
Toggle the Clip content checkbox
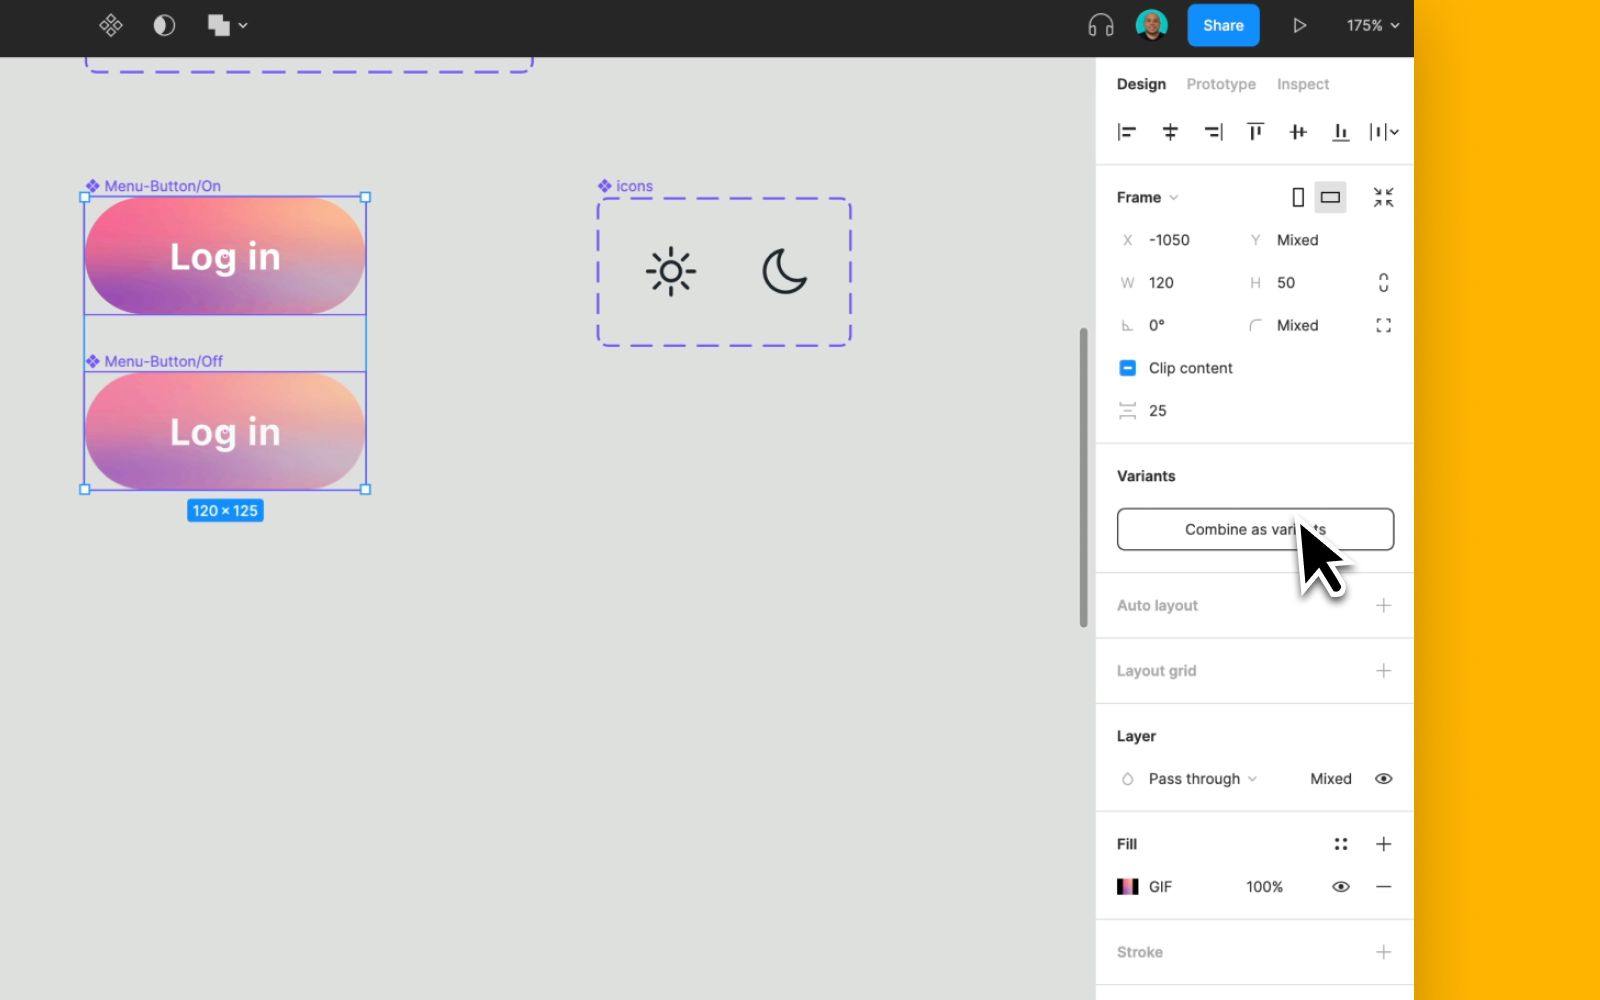[x=1127, y=368]
